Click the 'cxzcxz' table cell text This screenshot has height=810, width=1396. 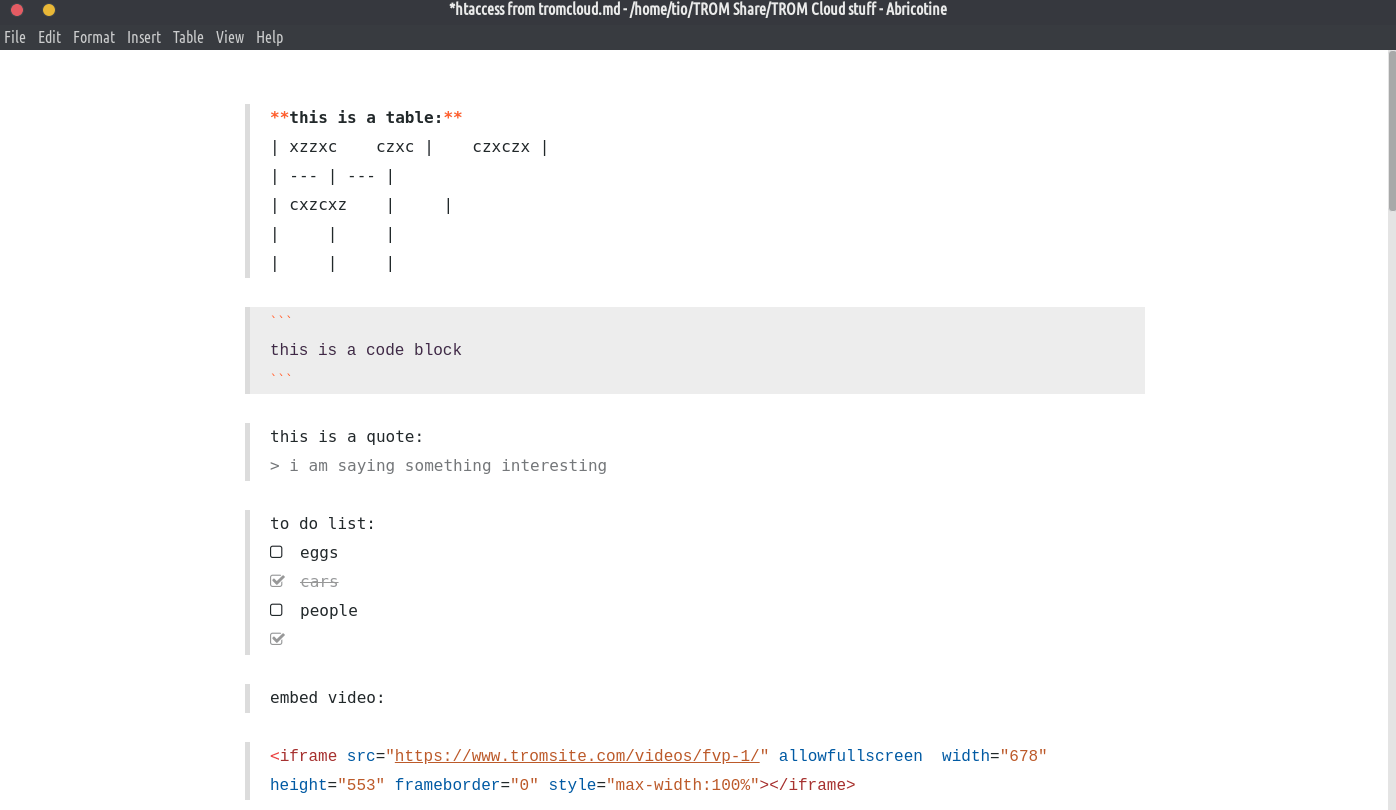(x=318, y=206)
